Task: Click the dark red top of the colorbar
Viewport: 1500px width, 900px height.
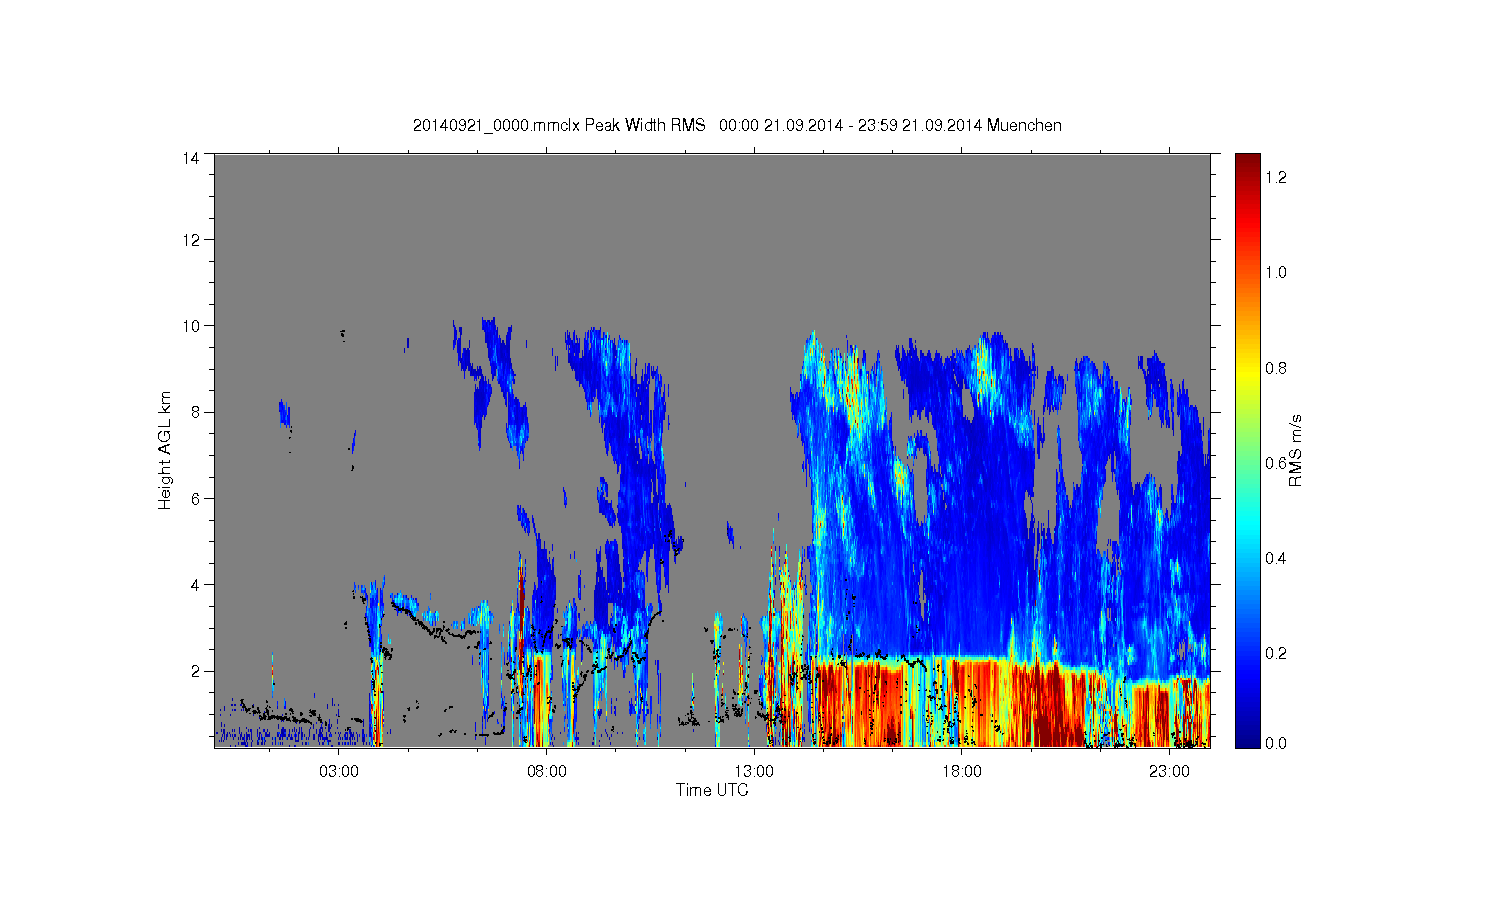Action: tap(1247, 165)
